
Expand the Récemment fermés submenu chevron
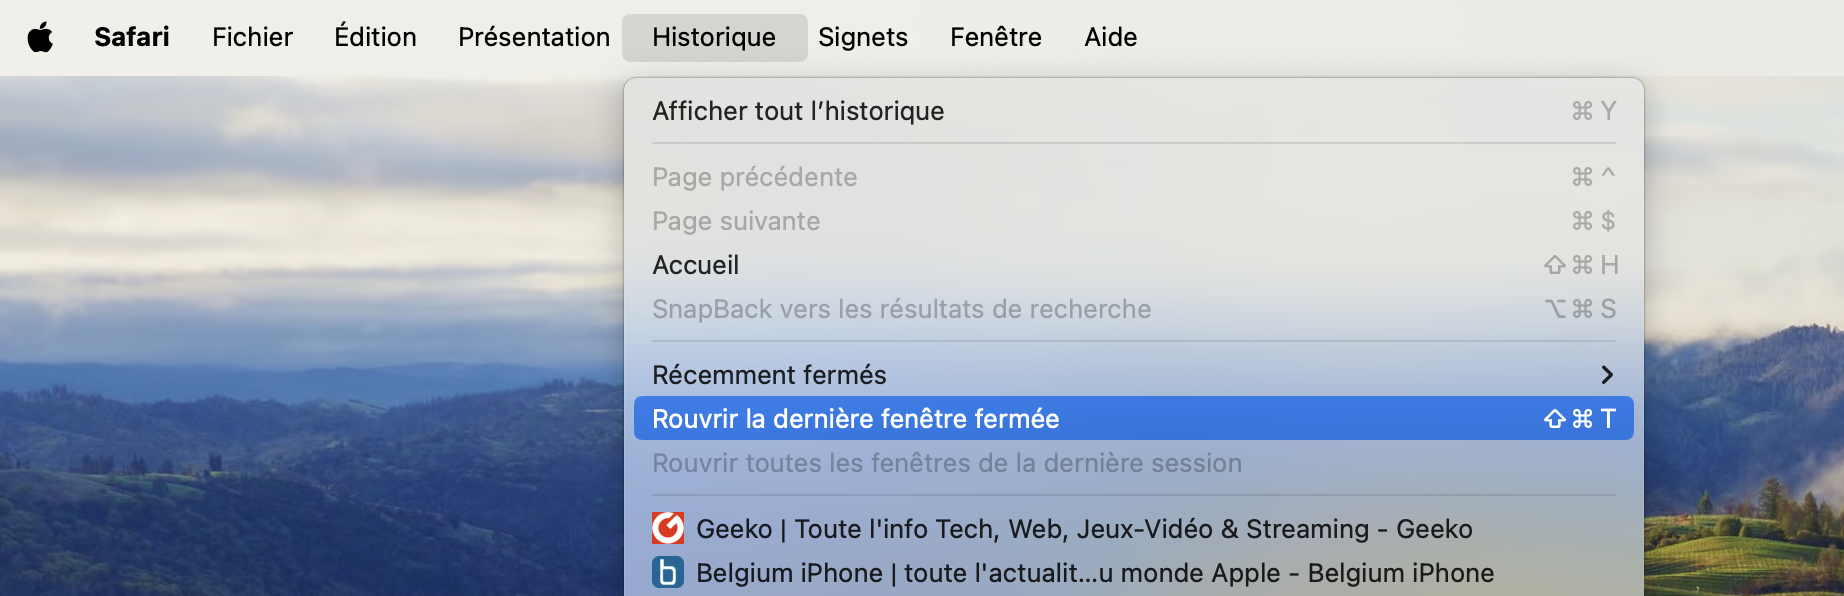tap(1607, 375)
